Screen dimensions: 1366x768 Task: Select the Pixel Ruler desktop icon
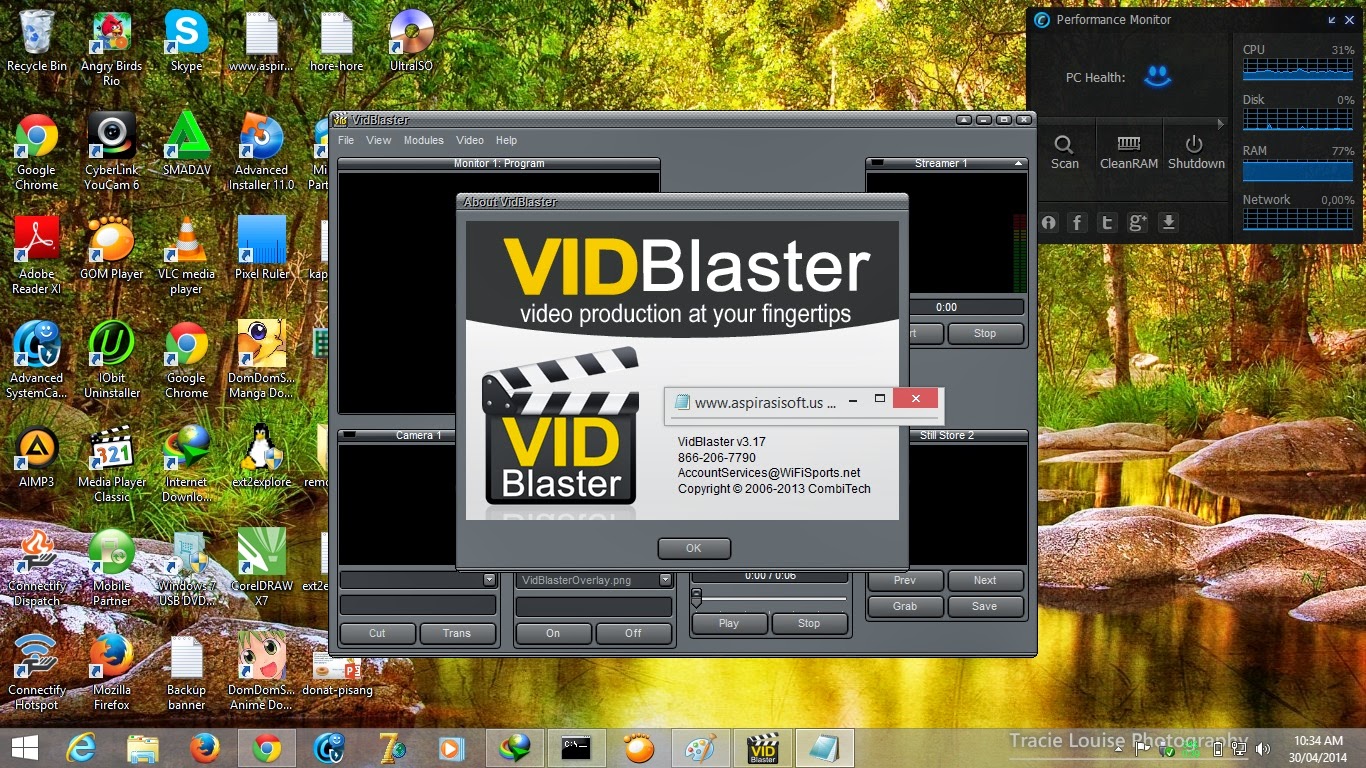262,248
